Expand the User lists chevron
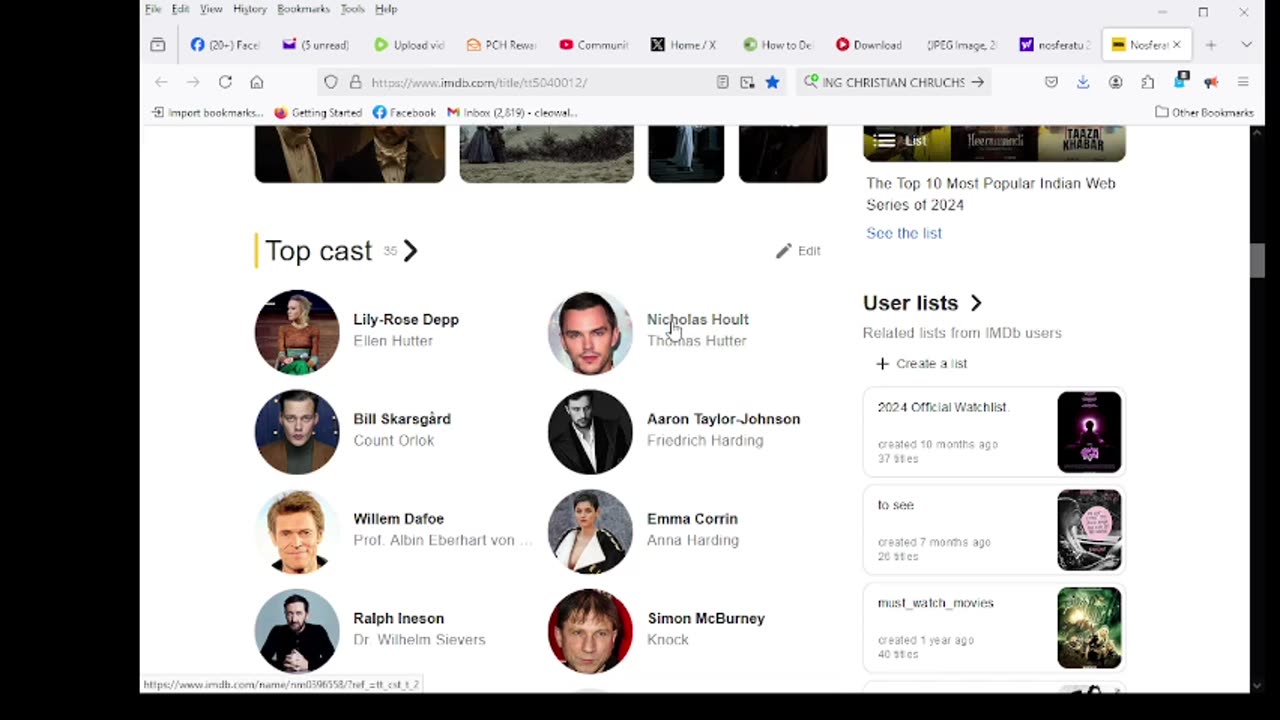This screenshot has width=1280, height=720. pyautogui.click(x=976, y=303)
